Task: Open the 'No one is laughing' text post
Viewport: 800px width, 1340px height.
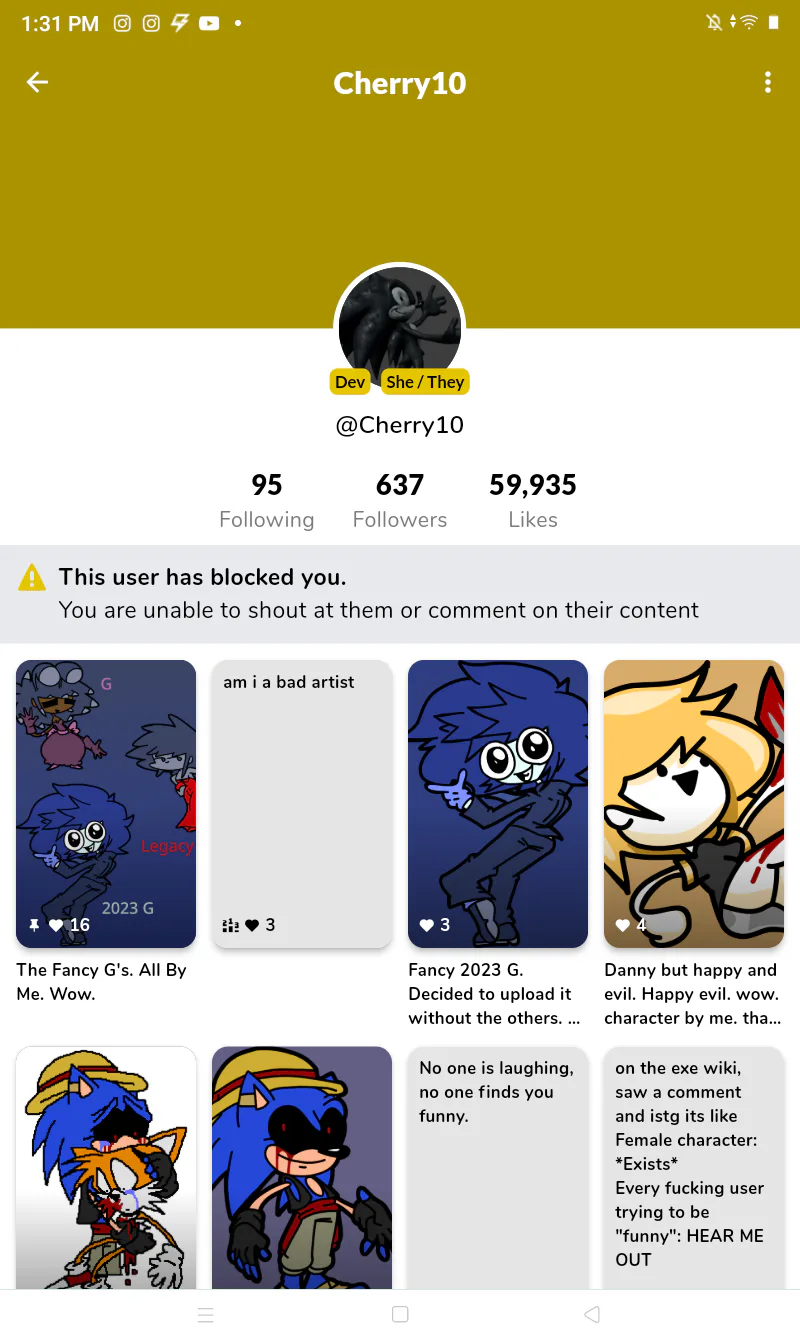Action: click(x=498, y=1168)
